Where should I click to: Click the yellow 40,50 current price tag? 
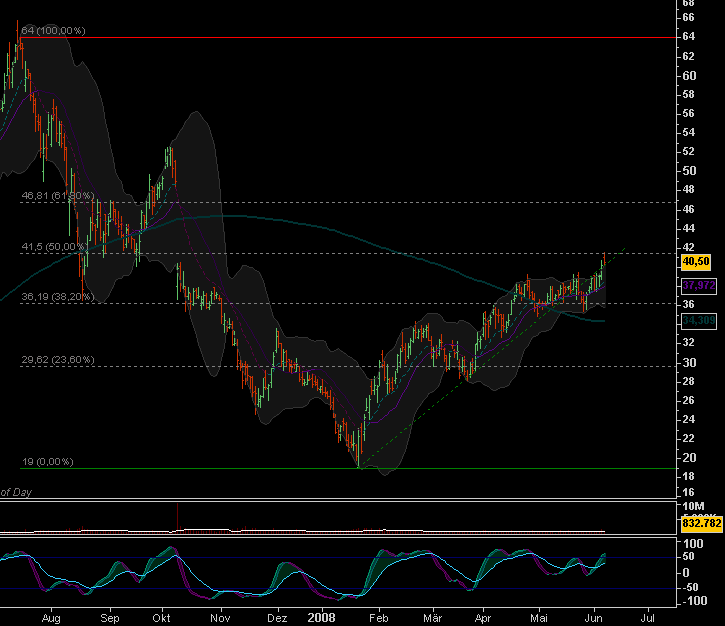(695, 261)
